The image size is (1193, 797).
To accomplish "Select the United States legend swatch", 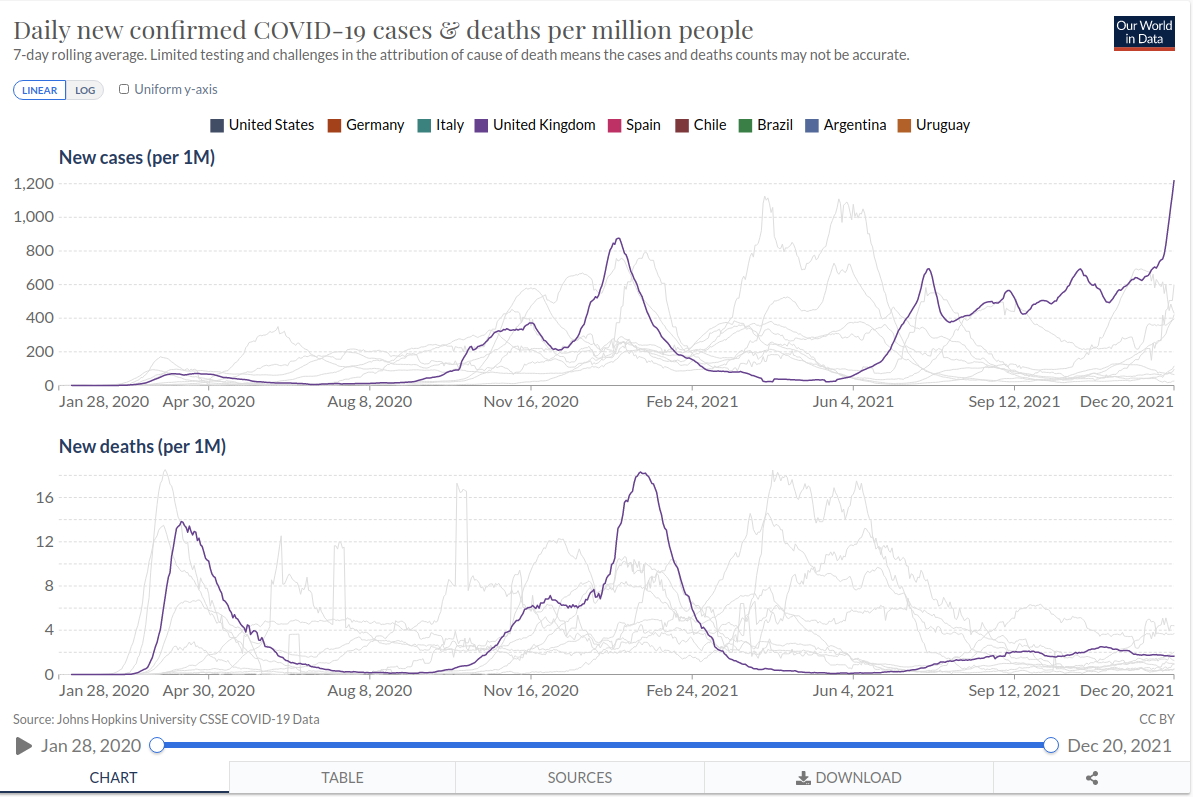I will click(217, 125).
